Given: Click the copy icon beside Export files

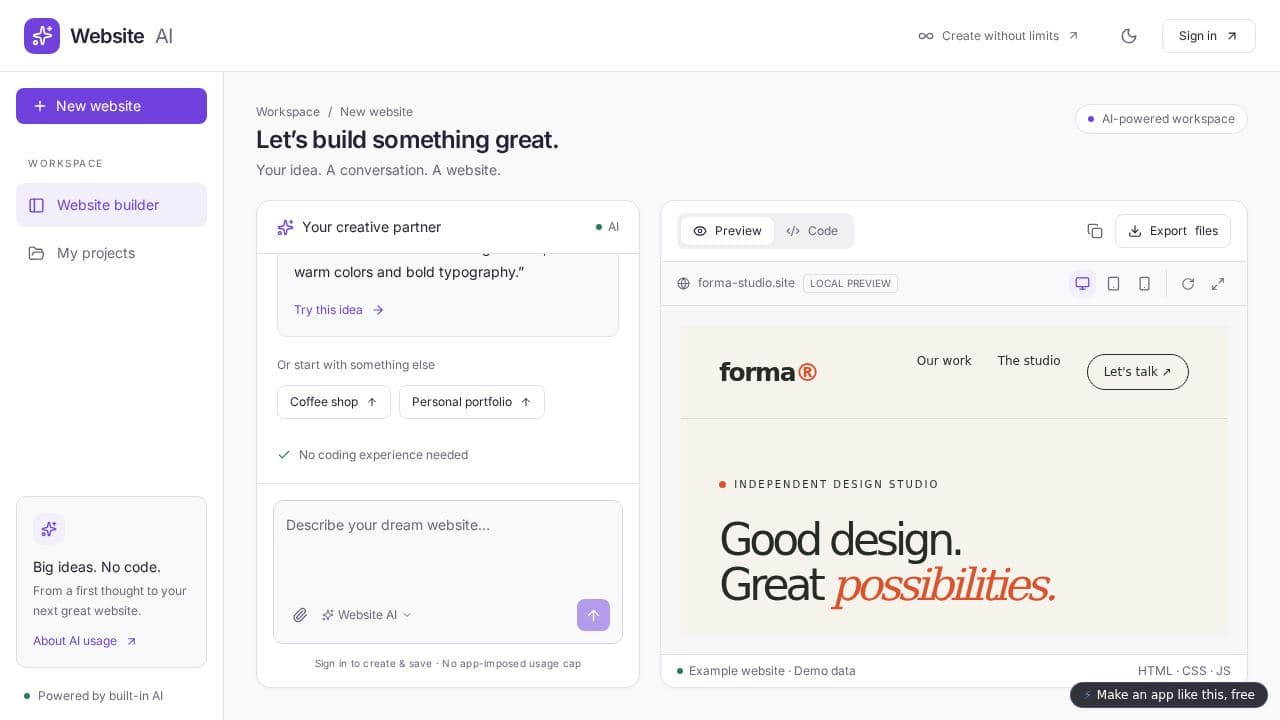Looking at the screenshot, I should (x=1095, y=231).
